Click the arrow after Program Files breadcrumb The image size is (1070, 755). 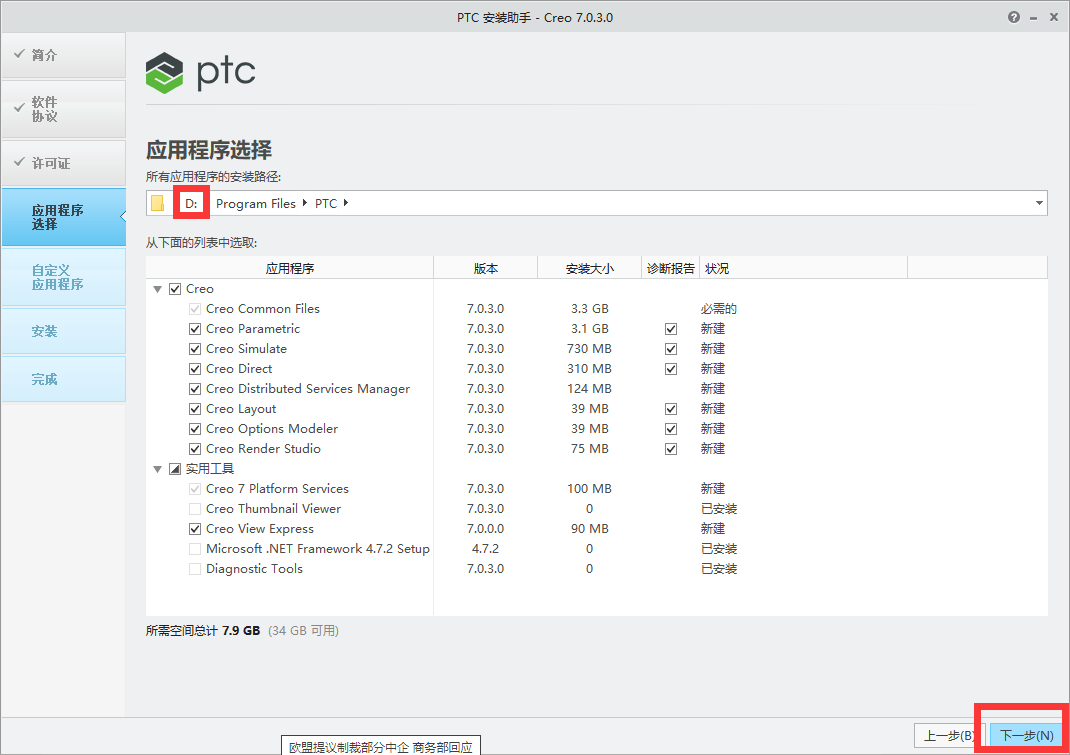coord(304,203)
